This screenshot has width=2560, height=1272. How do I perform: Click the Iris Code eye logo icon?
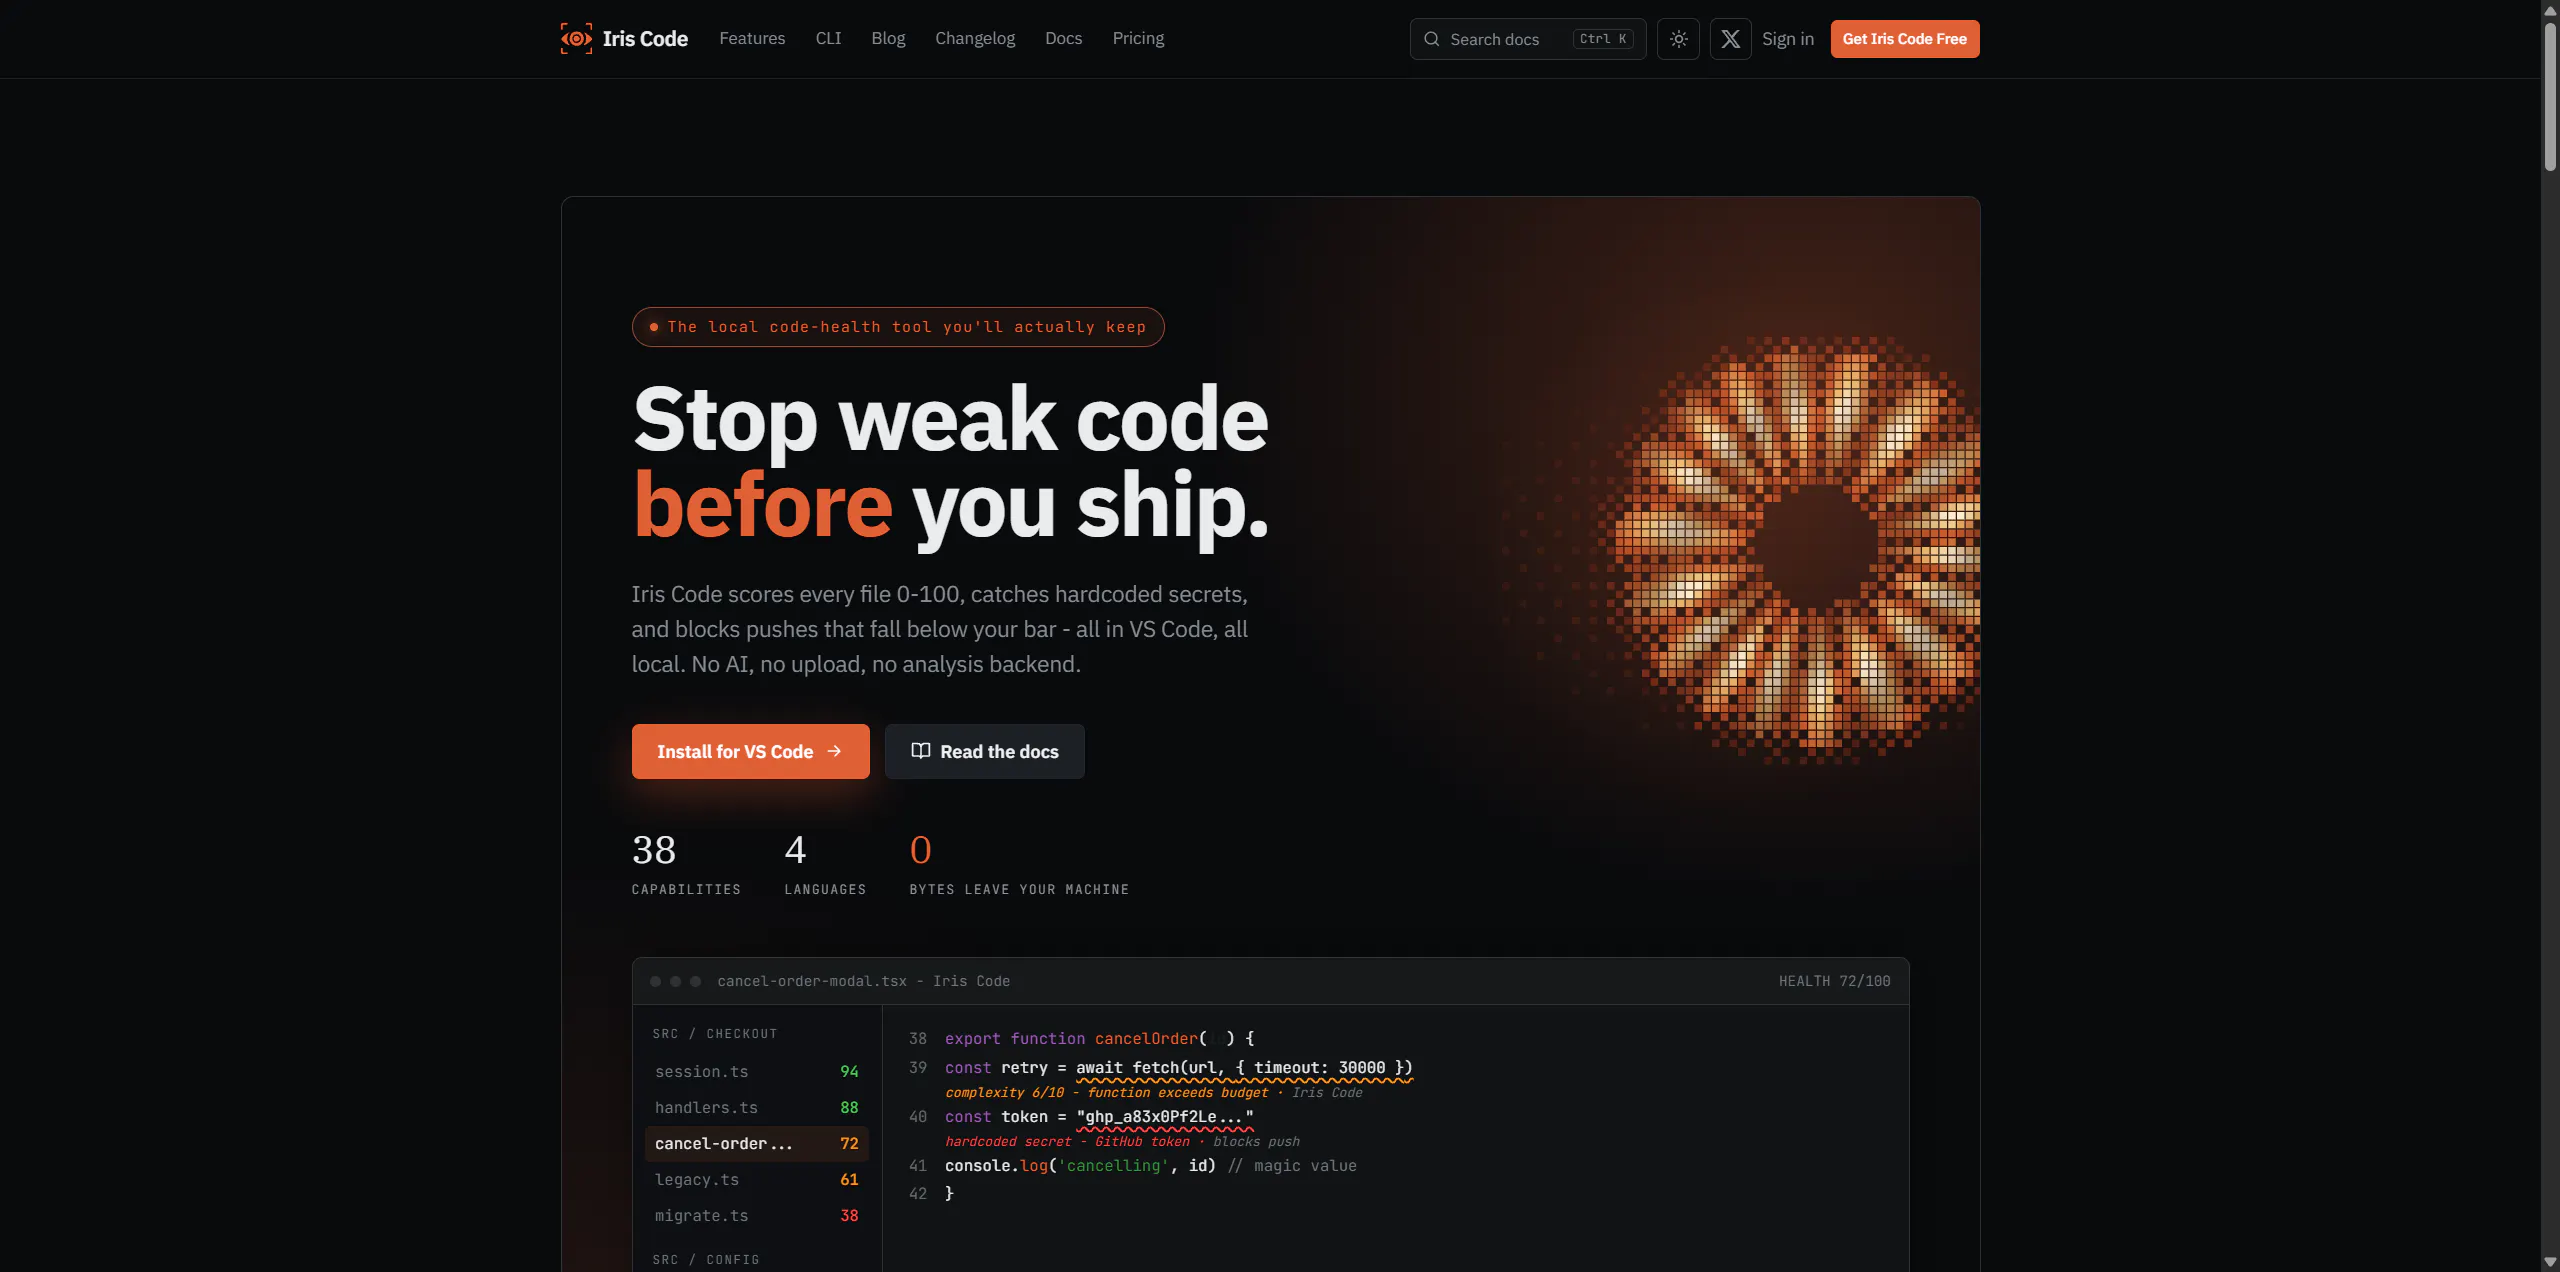pos(576,39)
